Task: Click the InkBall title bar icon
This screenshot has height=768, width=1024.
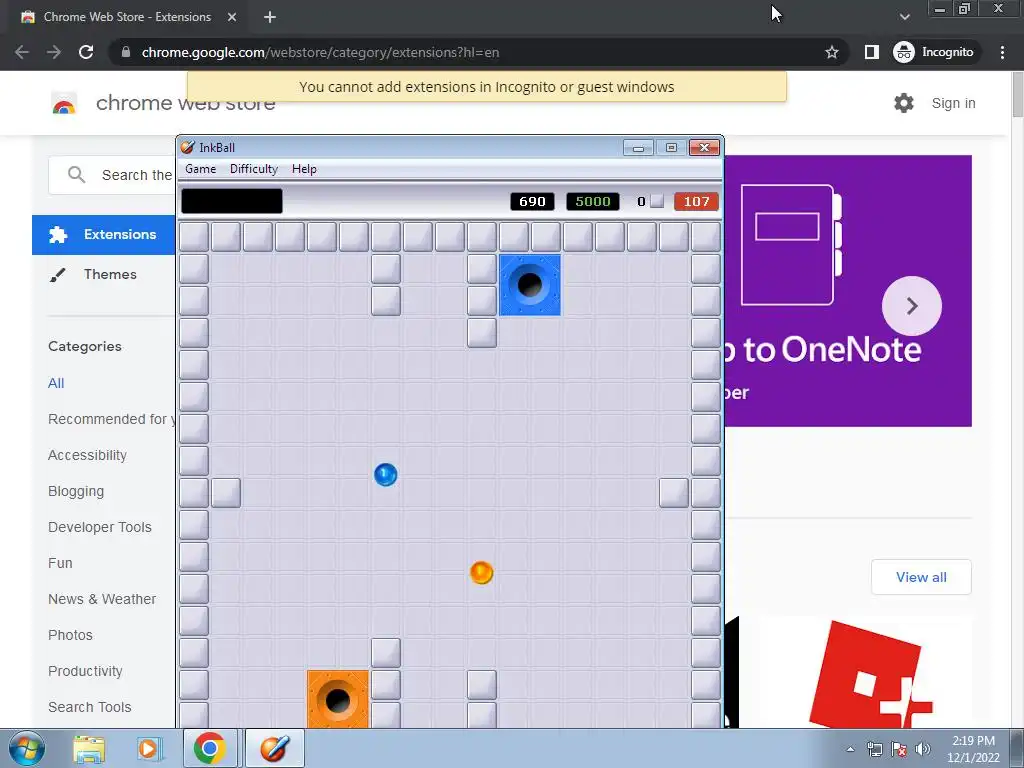Action: (x=187, y=148)
